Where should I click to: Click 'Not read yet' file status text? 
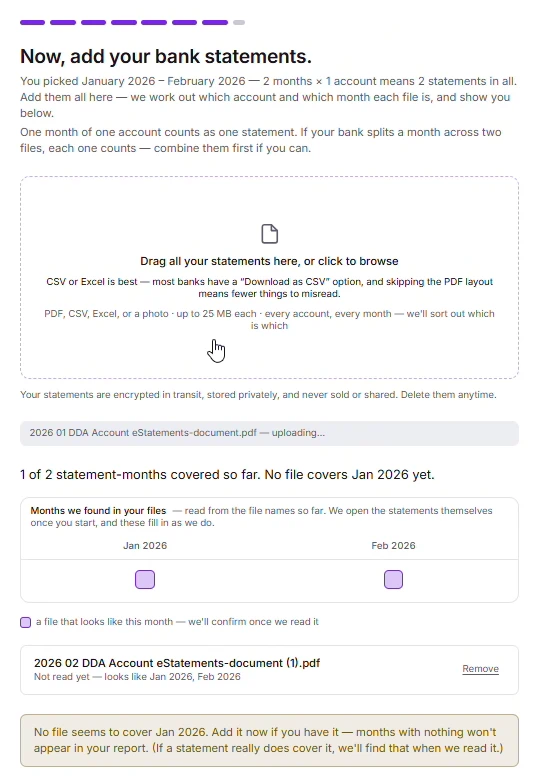pos(62,677)
